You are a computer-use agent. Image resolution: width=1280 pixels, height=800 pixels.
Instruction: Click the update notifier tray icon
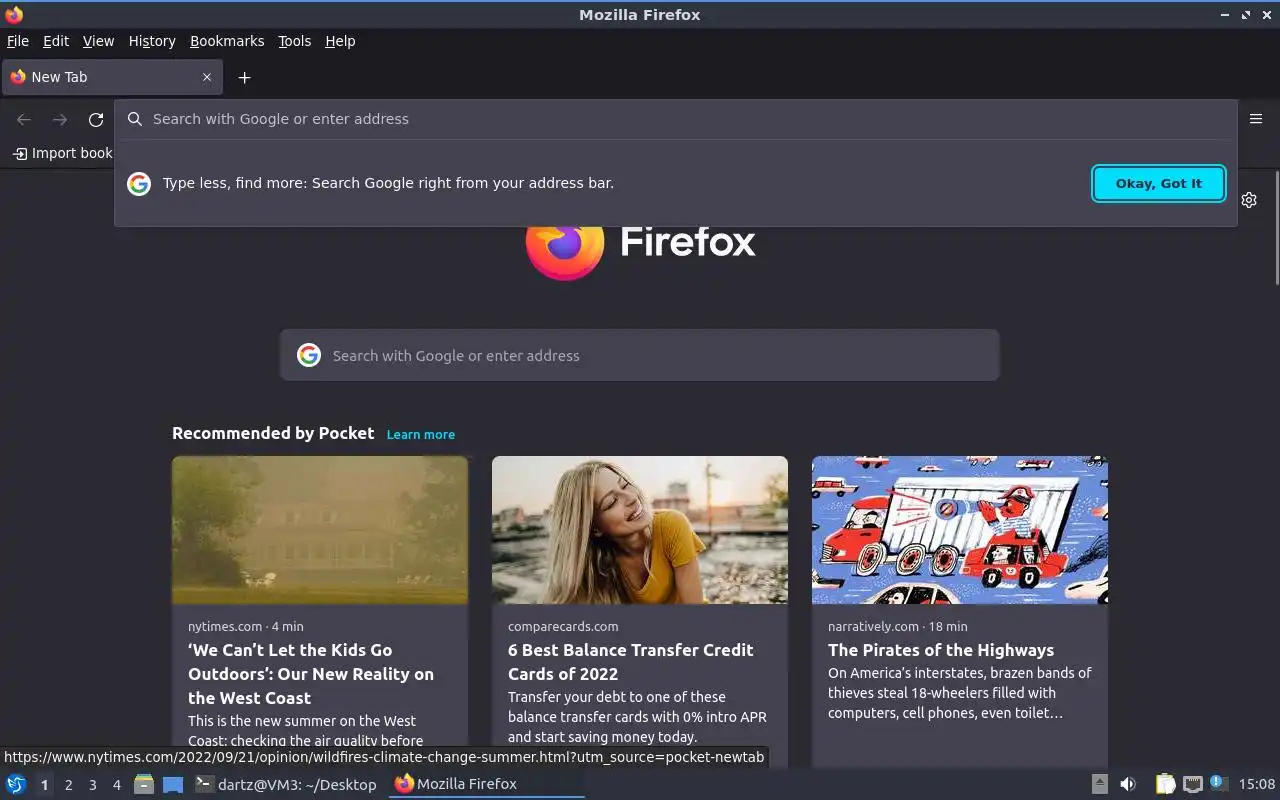[1218, 783]
